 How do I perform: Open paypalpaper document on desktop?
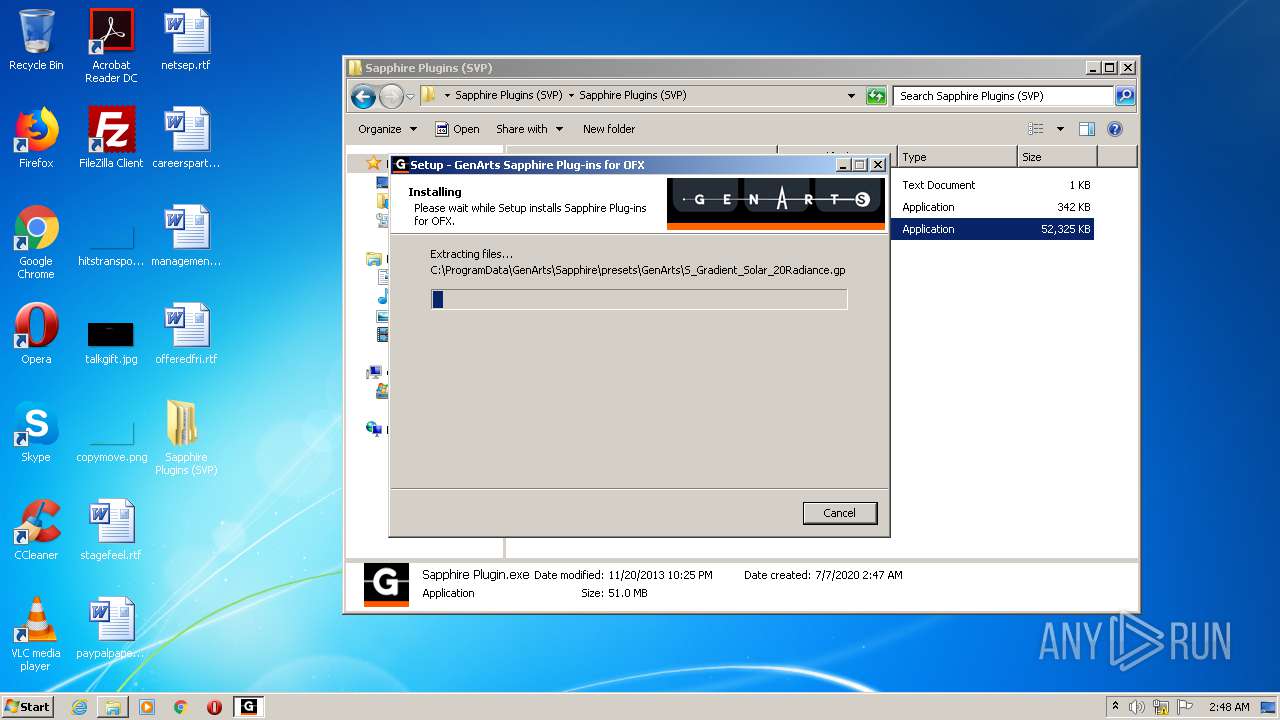click(x=111, y=628)
